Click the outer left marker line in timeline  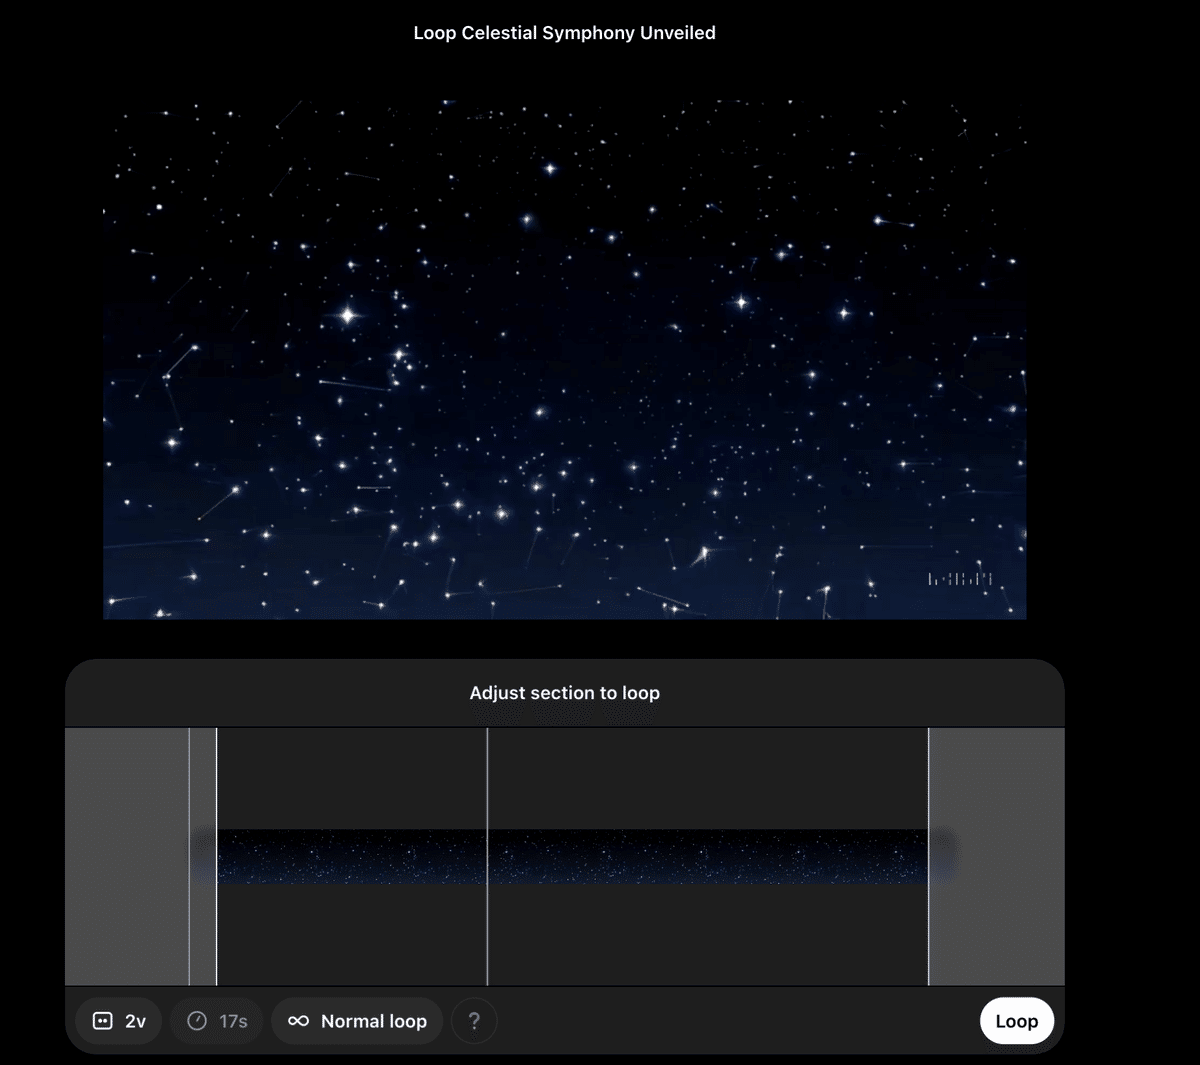coord(189,857)
